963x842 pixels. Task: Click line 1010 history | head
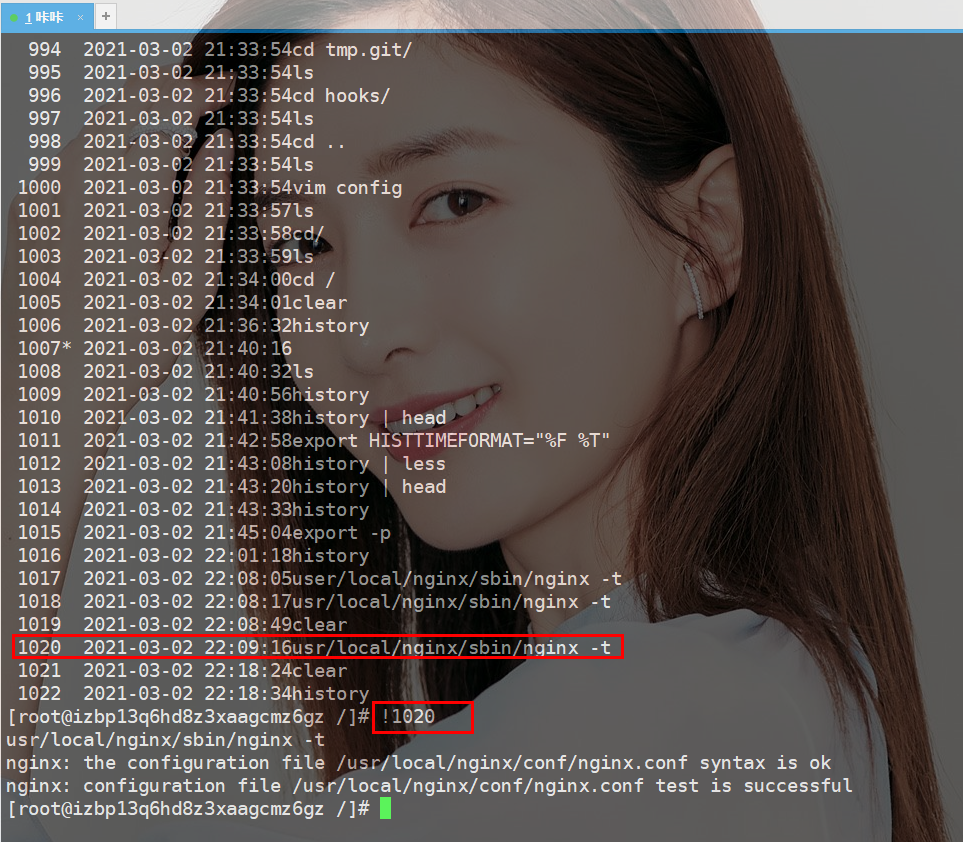coord(232,418)
